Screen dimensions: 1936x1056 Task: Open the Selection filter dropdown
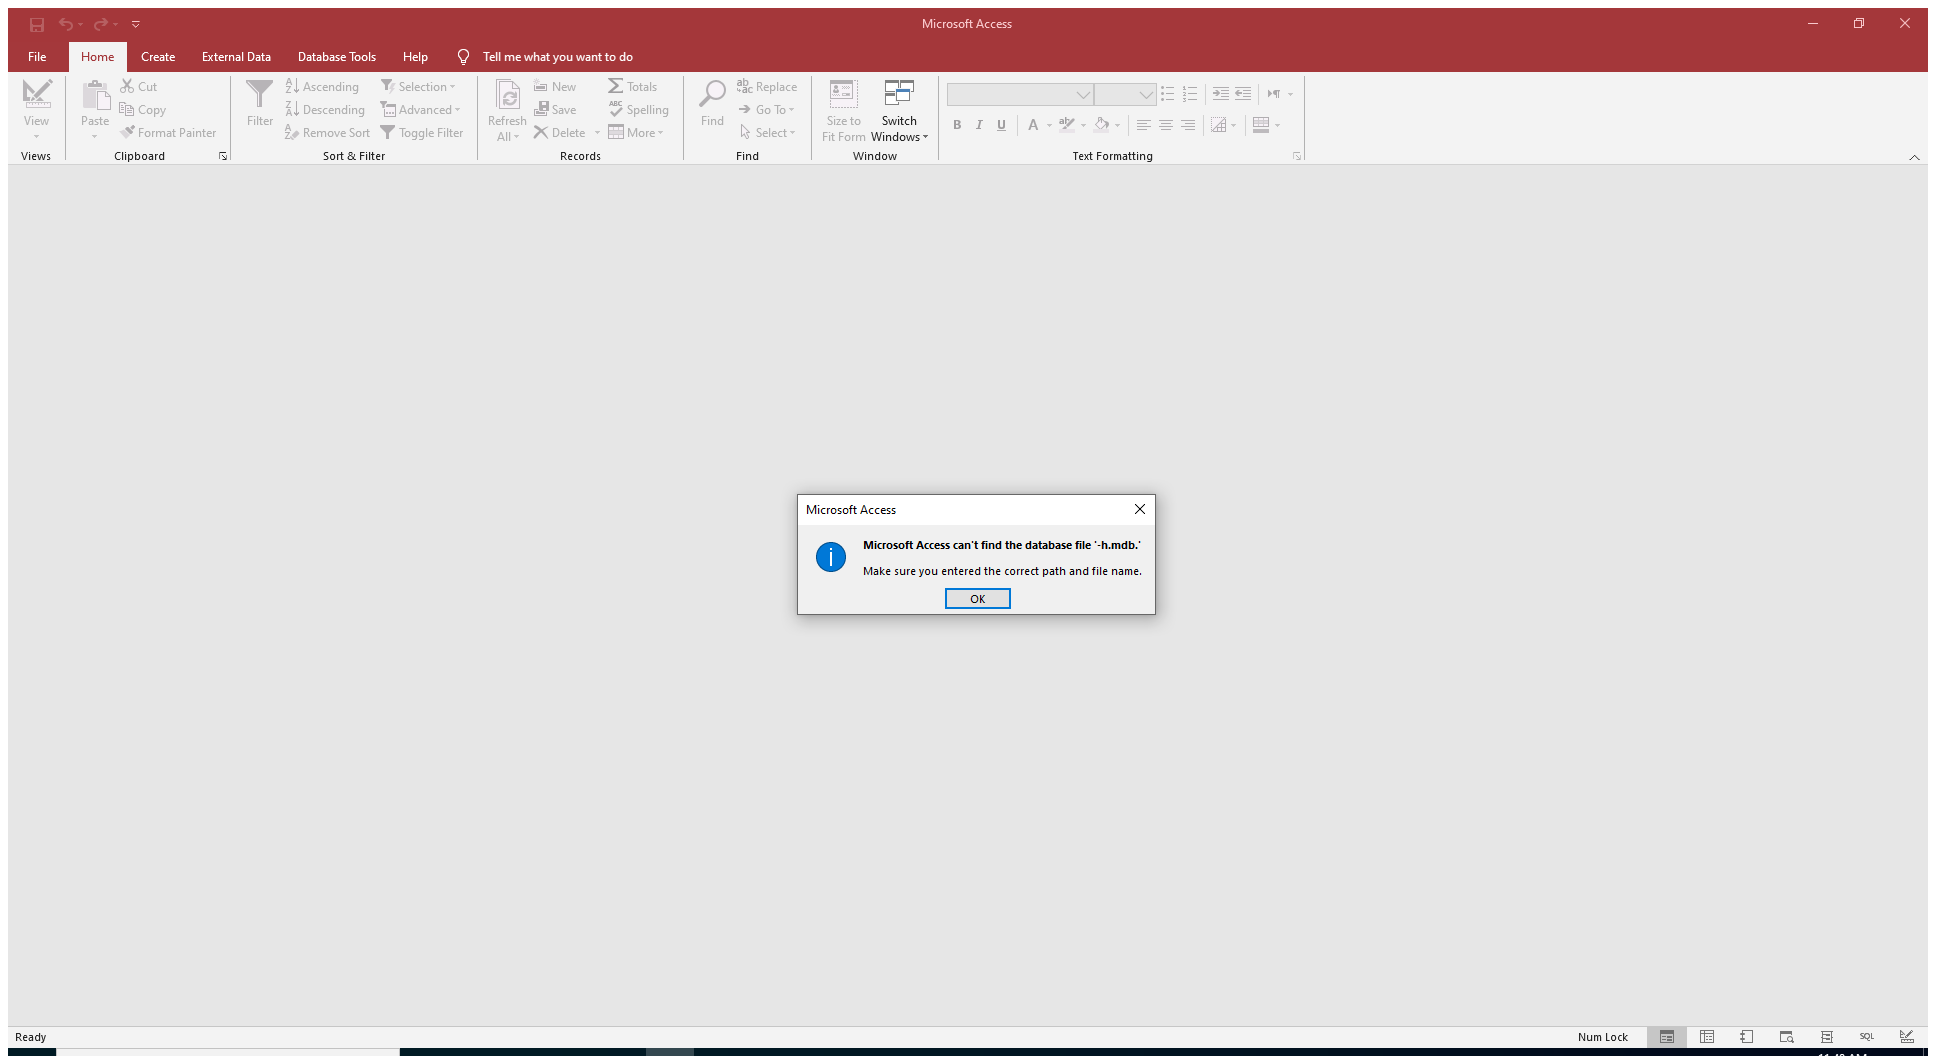(x=418, y=87)
